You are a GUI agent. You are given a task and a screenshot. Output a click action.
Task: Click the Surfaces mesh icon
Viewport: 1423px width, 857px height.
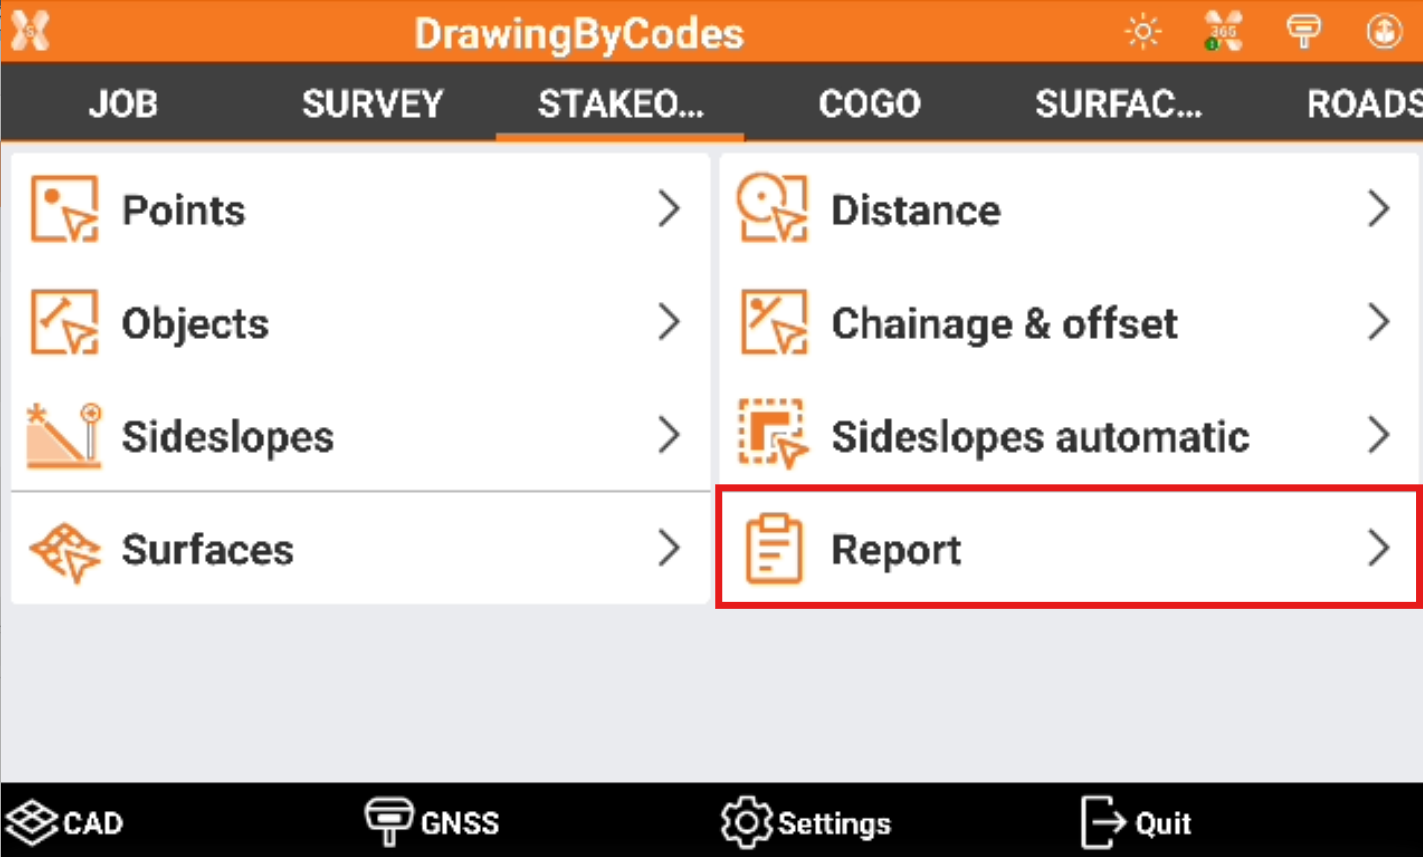[64, 549]
